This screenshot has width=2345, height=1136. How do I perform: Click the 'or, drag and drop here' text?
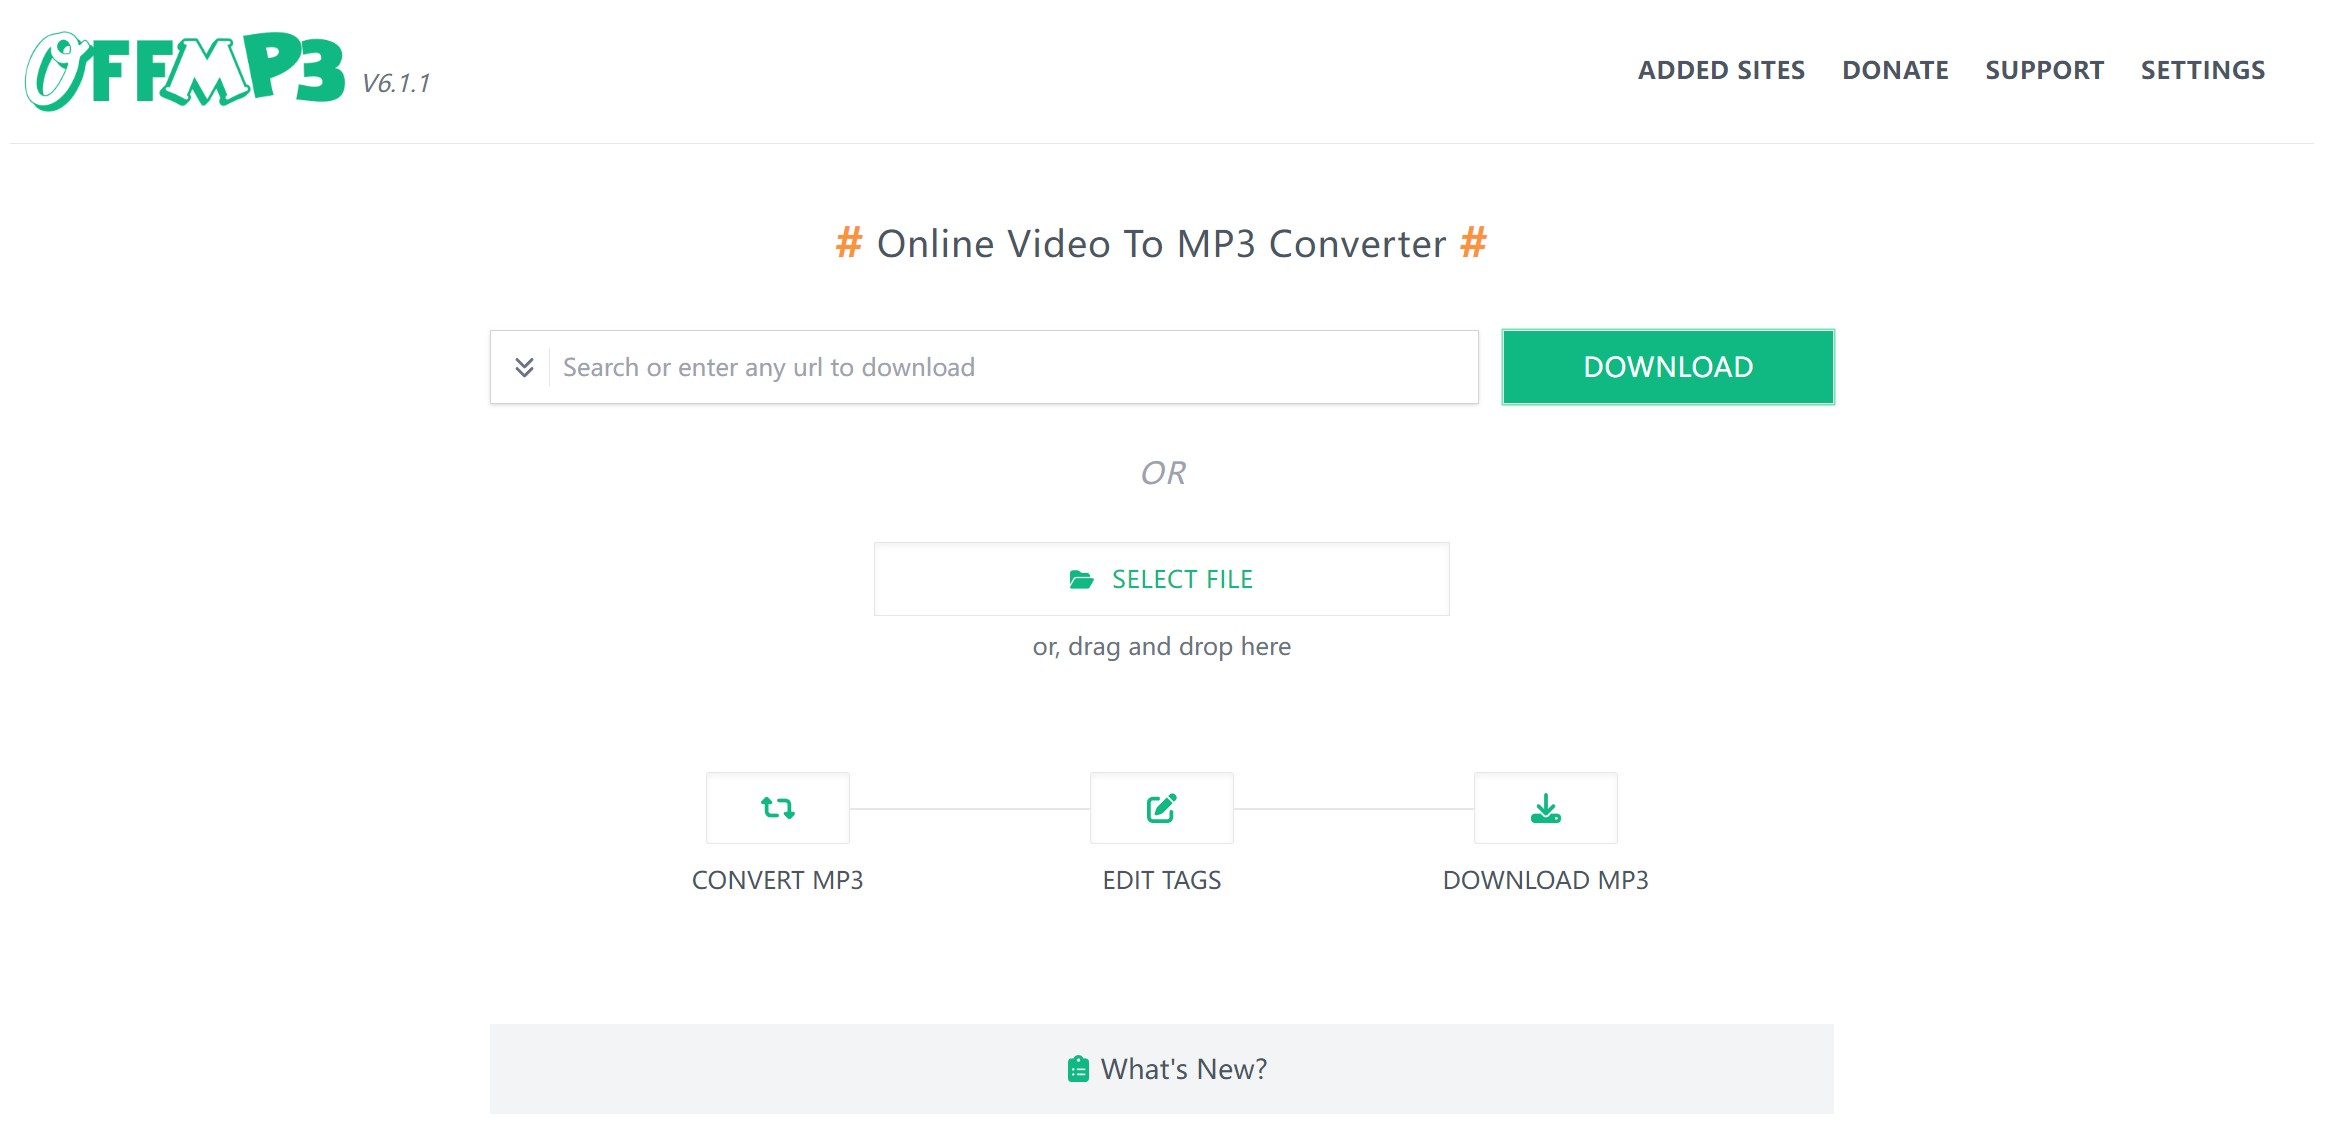pos(1161,647)
